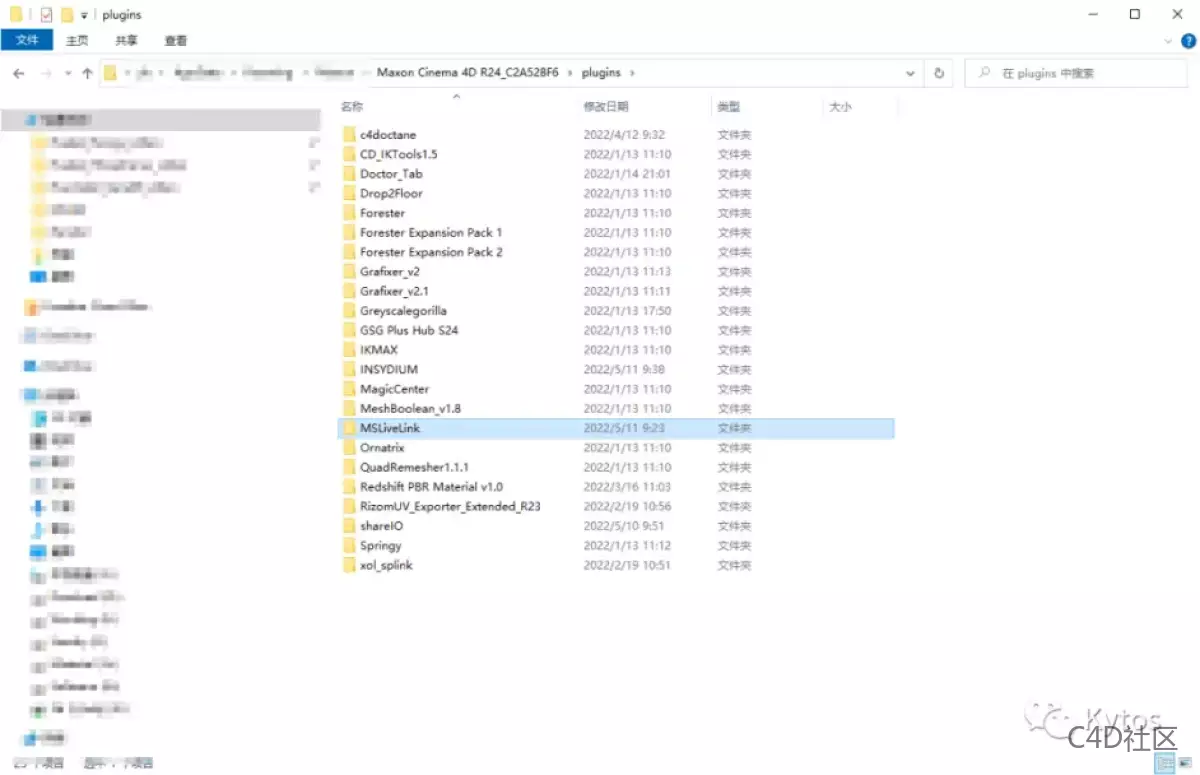Screen dimensions: 1200x775
Task: Expand the chevron after plugins in path
Action: 633,73
